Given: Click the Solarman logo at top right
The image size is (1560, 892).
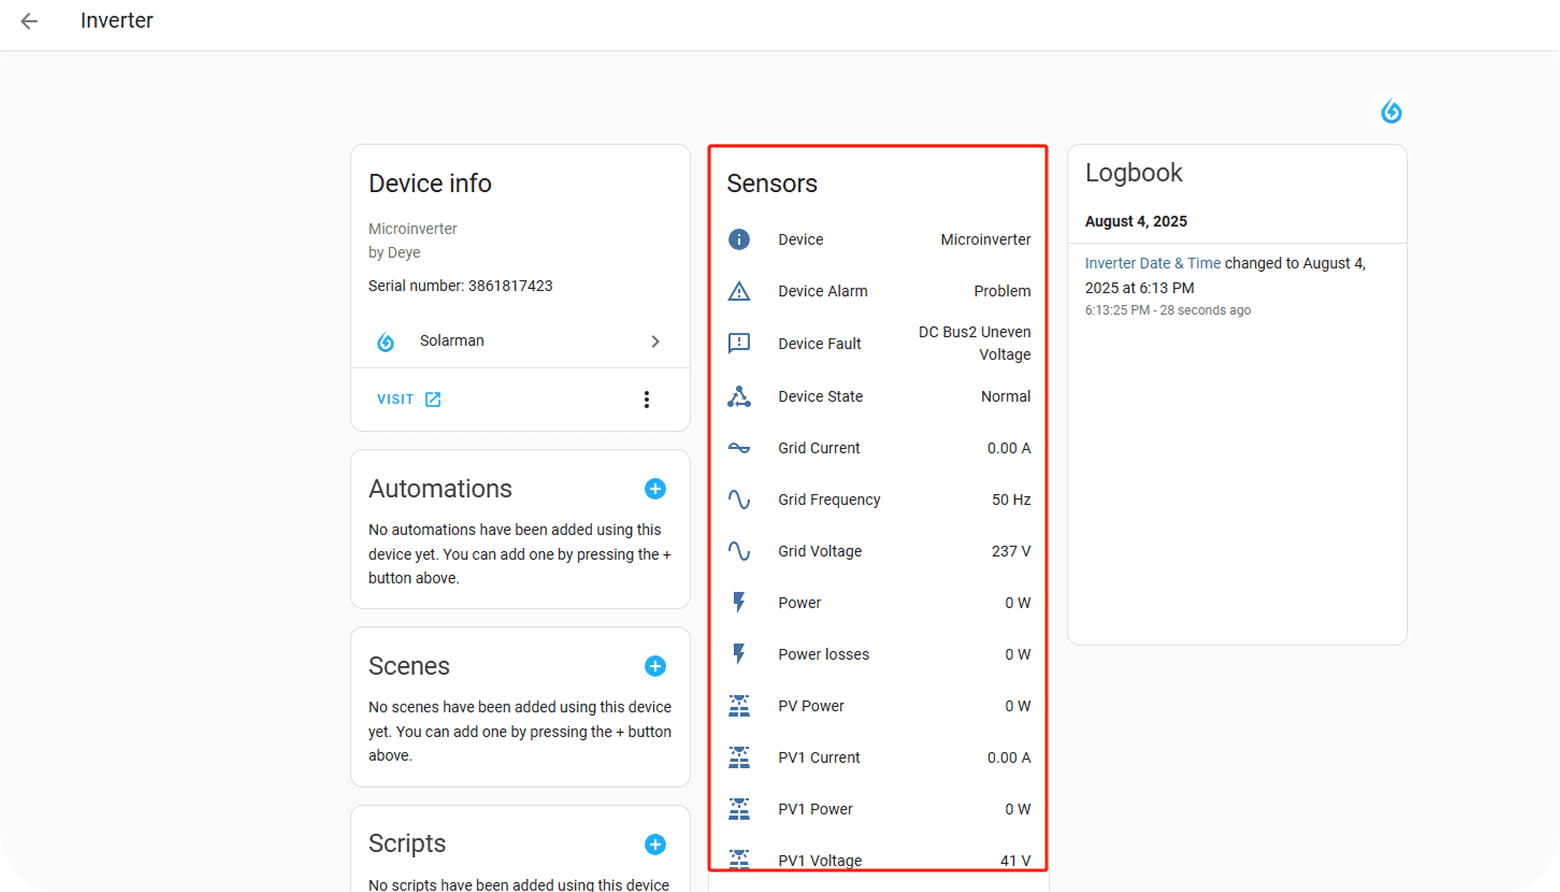Looking at the screenshot, I should (1391, 111).
